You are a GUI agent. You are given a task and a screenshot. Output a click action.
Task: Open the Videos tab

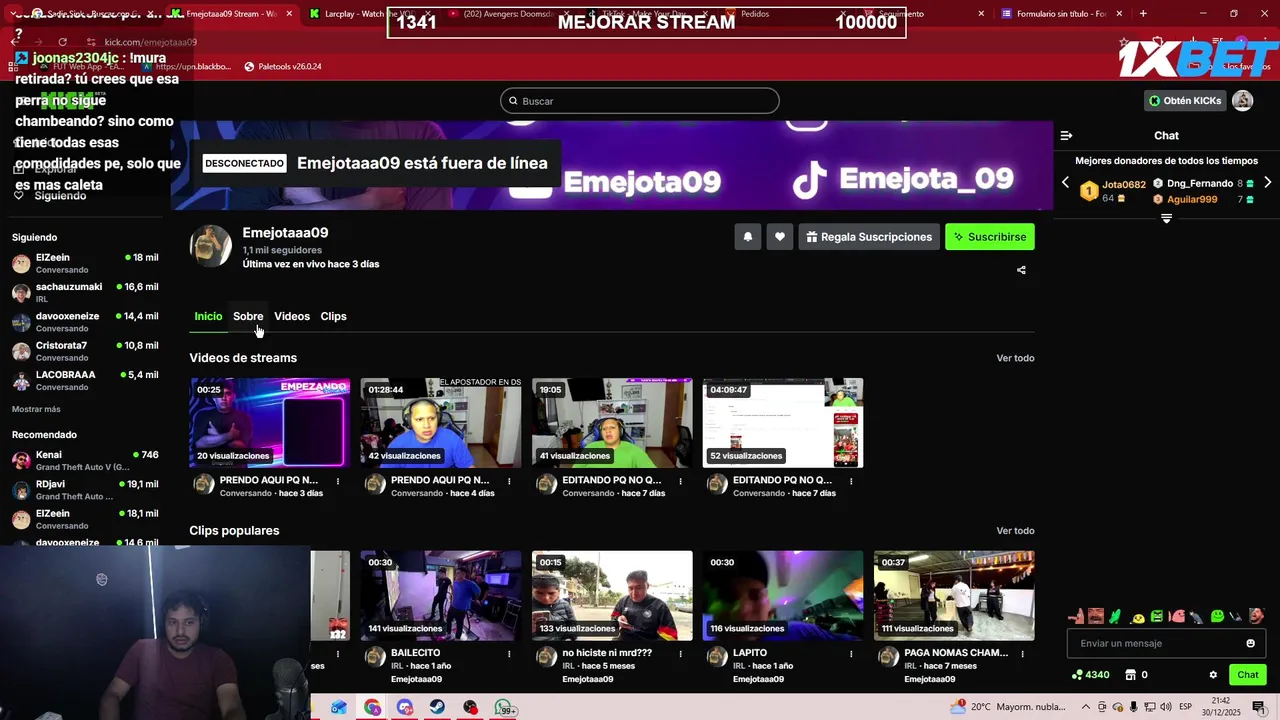[x=292, y=316]
